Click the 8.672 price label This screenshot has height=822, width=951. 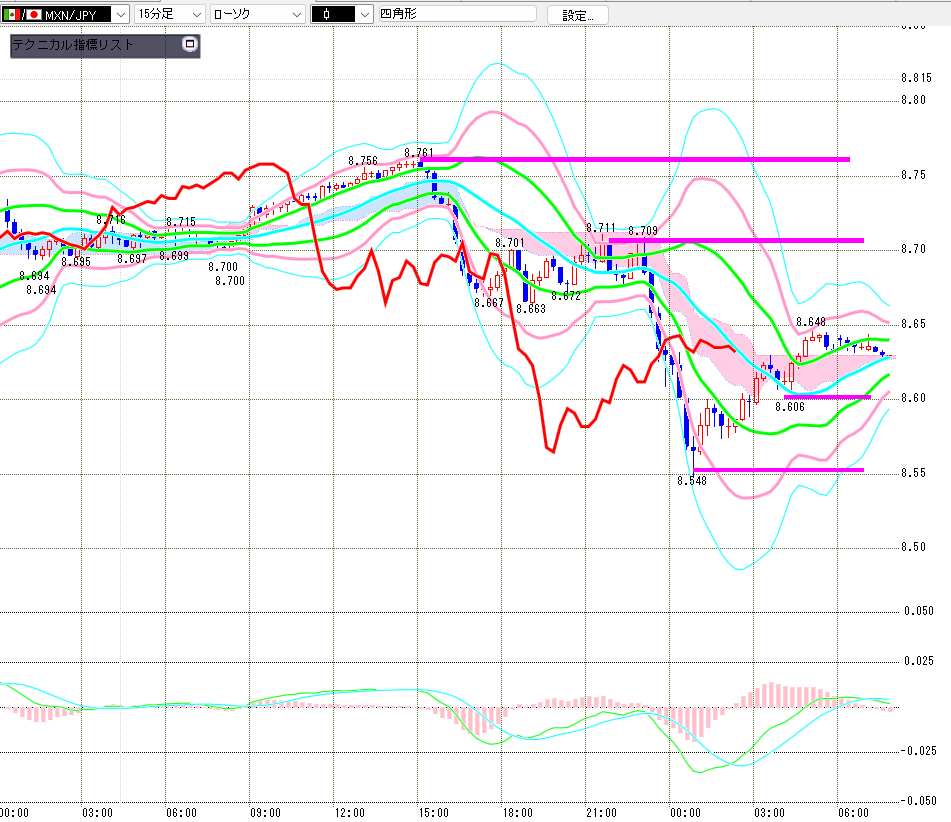[566, 296]
